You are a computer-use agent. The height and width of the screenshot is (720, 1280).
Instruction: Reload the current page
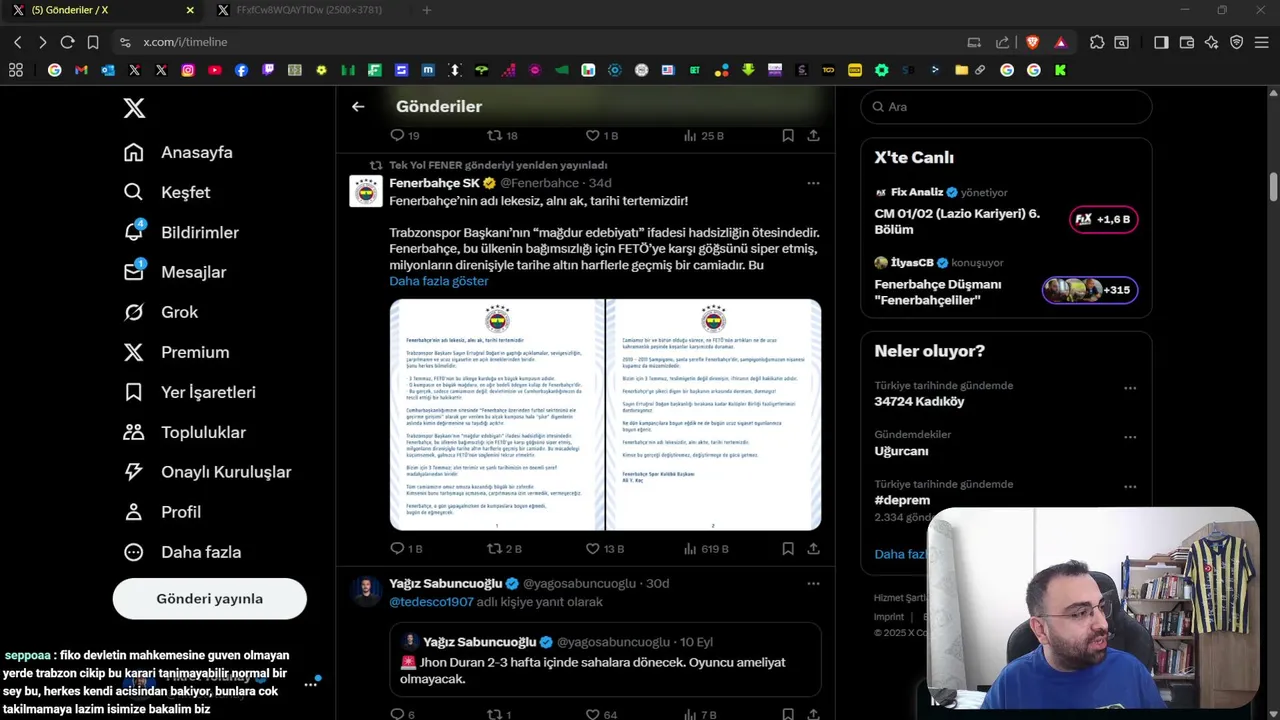click(67, 42)
